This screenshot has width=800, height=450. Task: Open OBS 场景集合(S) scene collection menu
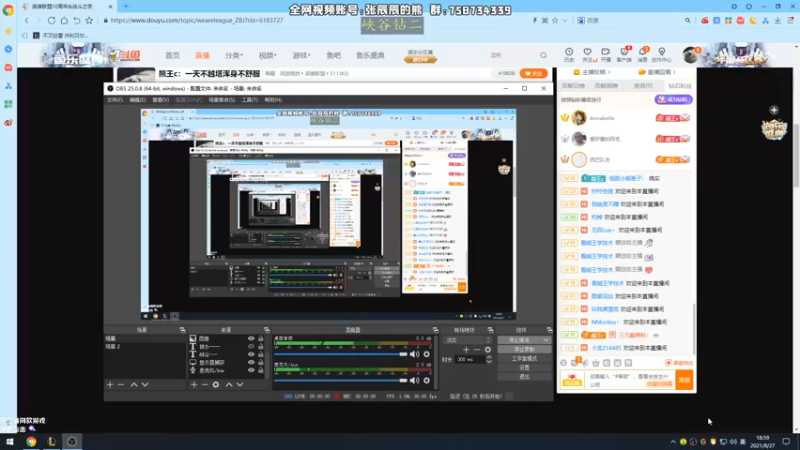[x=221, y=100]
